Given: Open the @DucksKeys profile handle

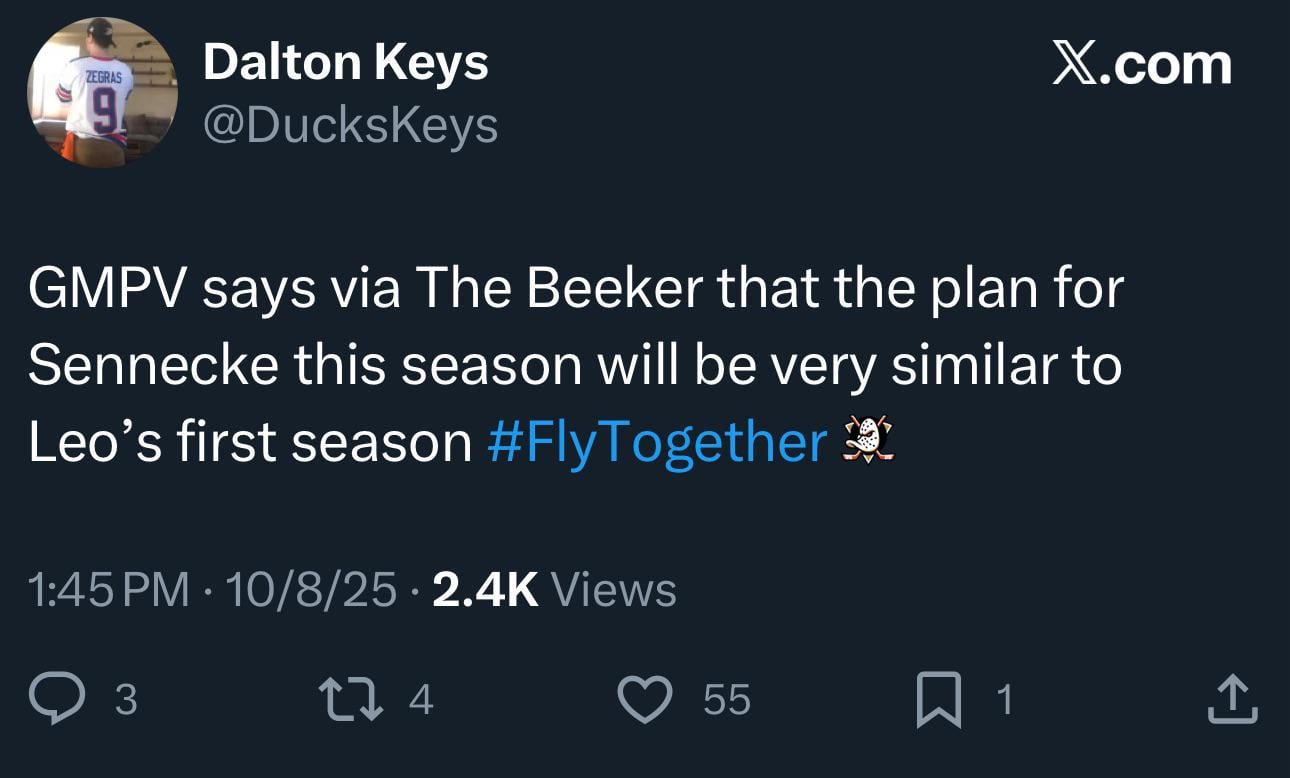Looking at the screenshot, I should (352, 126).
